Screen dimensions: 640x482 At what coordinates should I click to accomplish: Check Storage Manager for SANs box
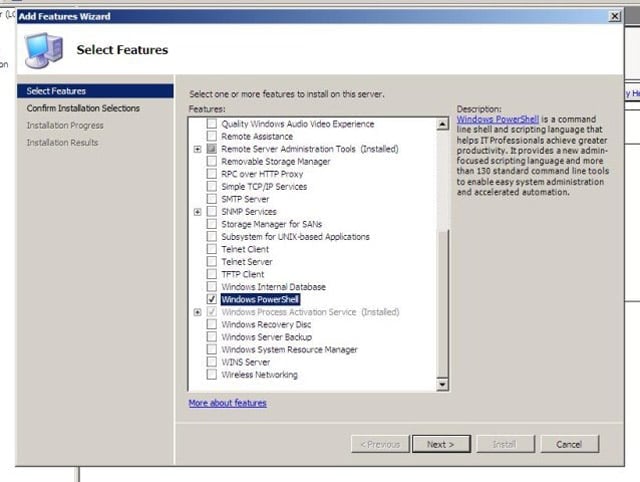(x=211, y=224)
